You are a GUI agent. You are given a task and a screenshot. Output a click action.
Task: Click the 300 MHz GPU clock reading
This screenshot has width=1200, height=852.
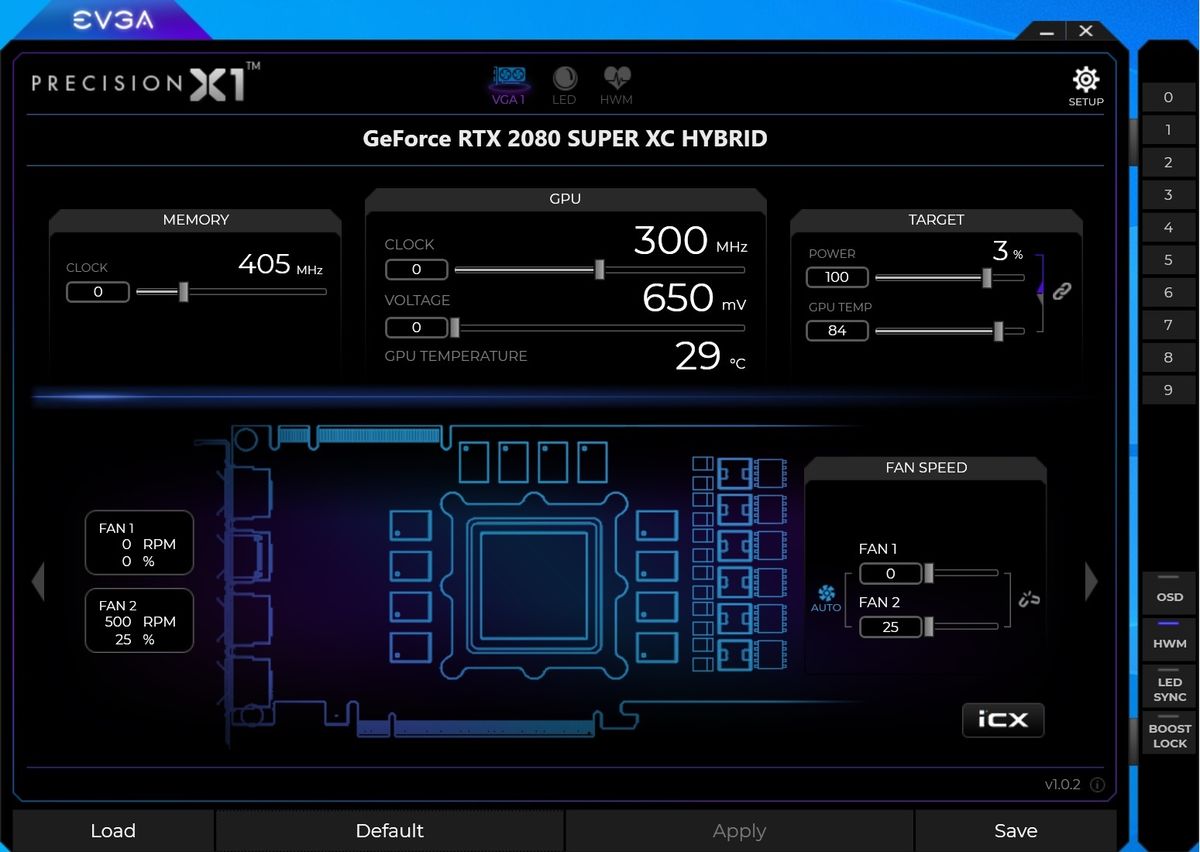point(690,241)
